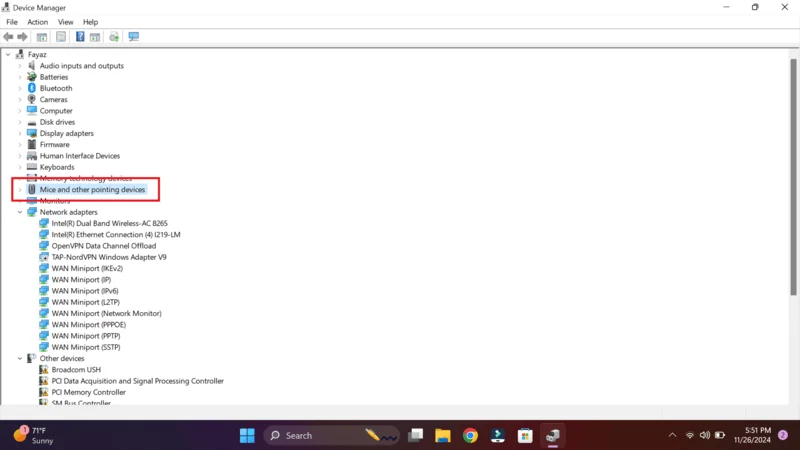
Task: Click the Cameras category icon
Action: pyautogui.click(x=32, y=99)
